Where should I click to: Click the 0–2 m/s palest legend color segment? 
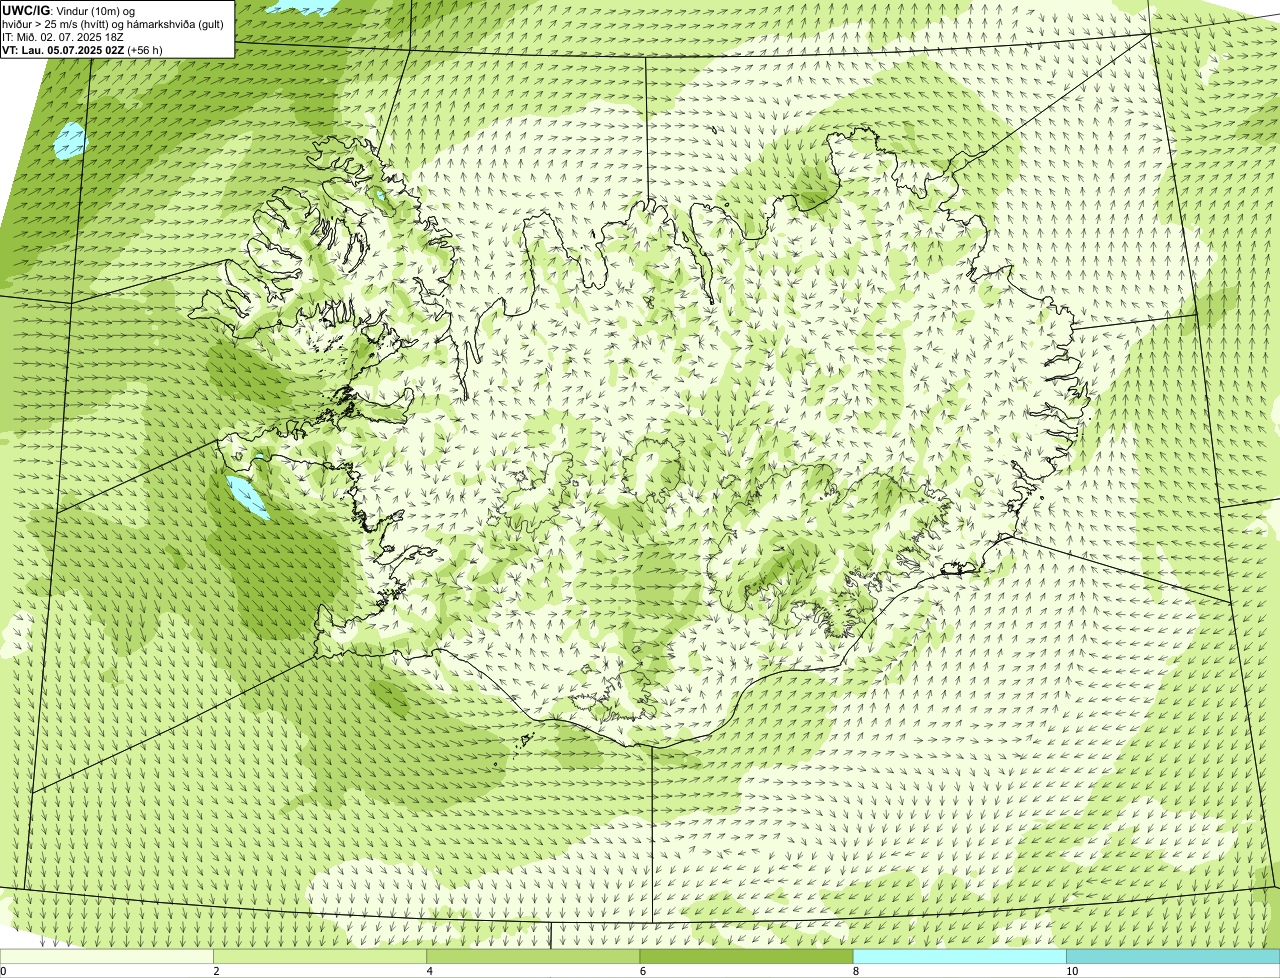click(106, 956)
